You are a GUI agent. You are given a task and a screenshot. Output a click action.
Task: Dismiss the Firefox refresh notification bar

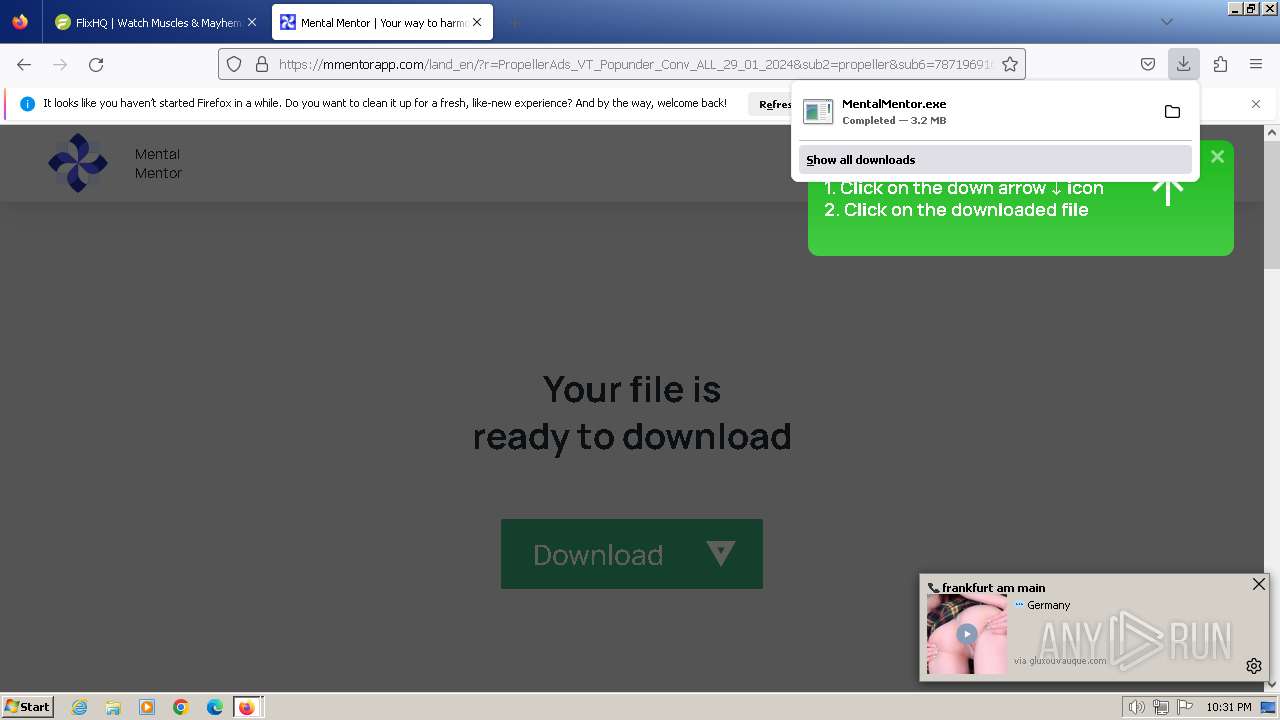tap(1256, 104)
